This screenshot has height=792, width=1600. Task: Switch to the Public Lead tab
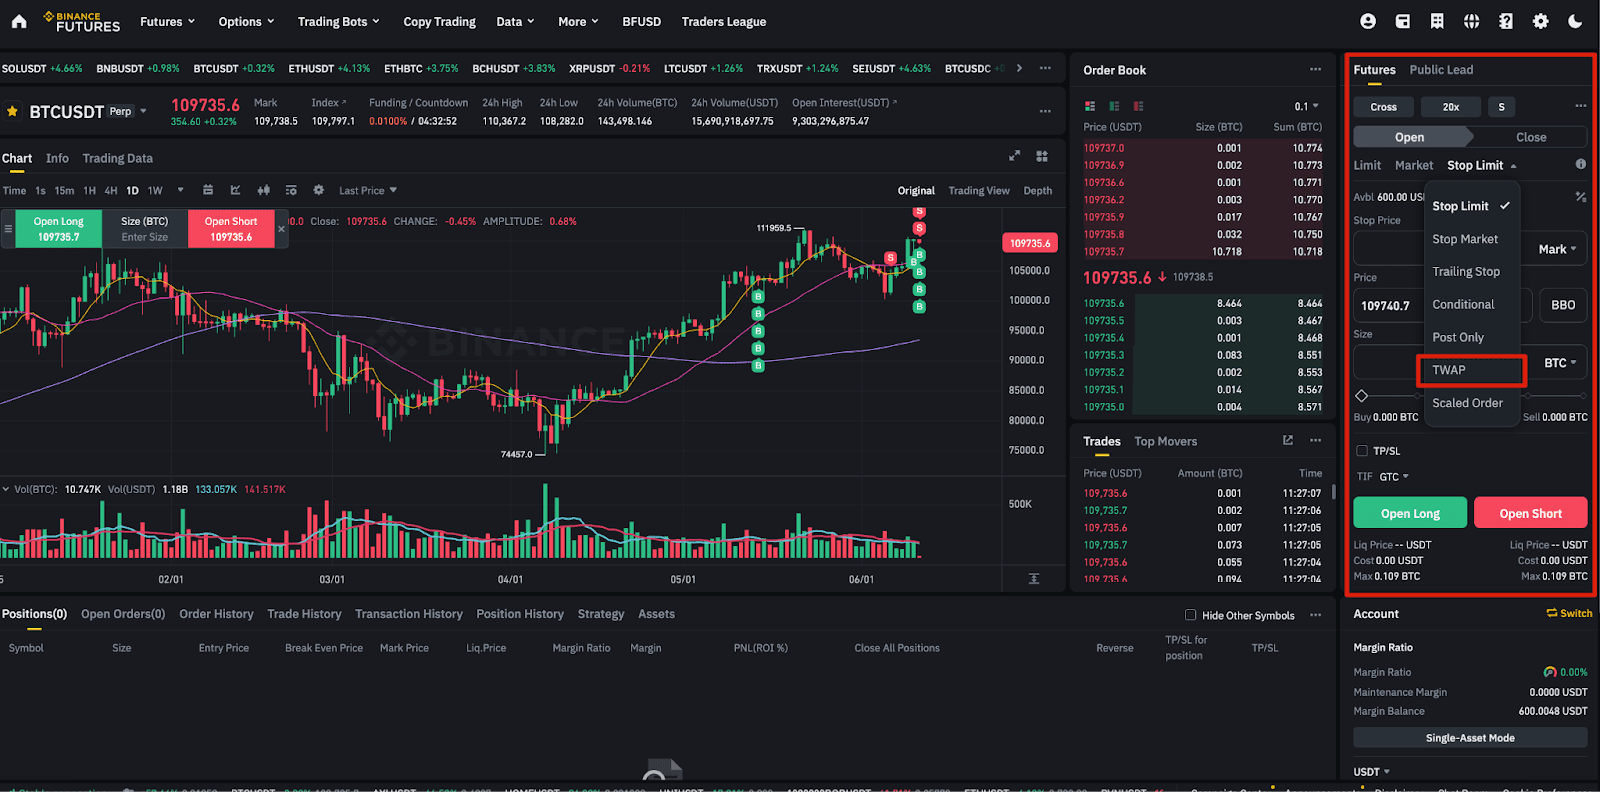tap(1441, 70)
